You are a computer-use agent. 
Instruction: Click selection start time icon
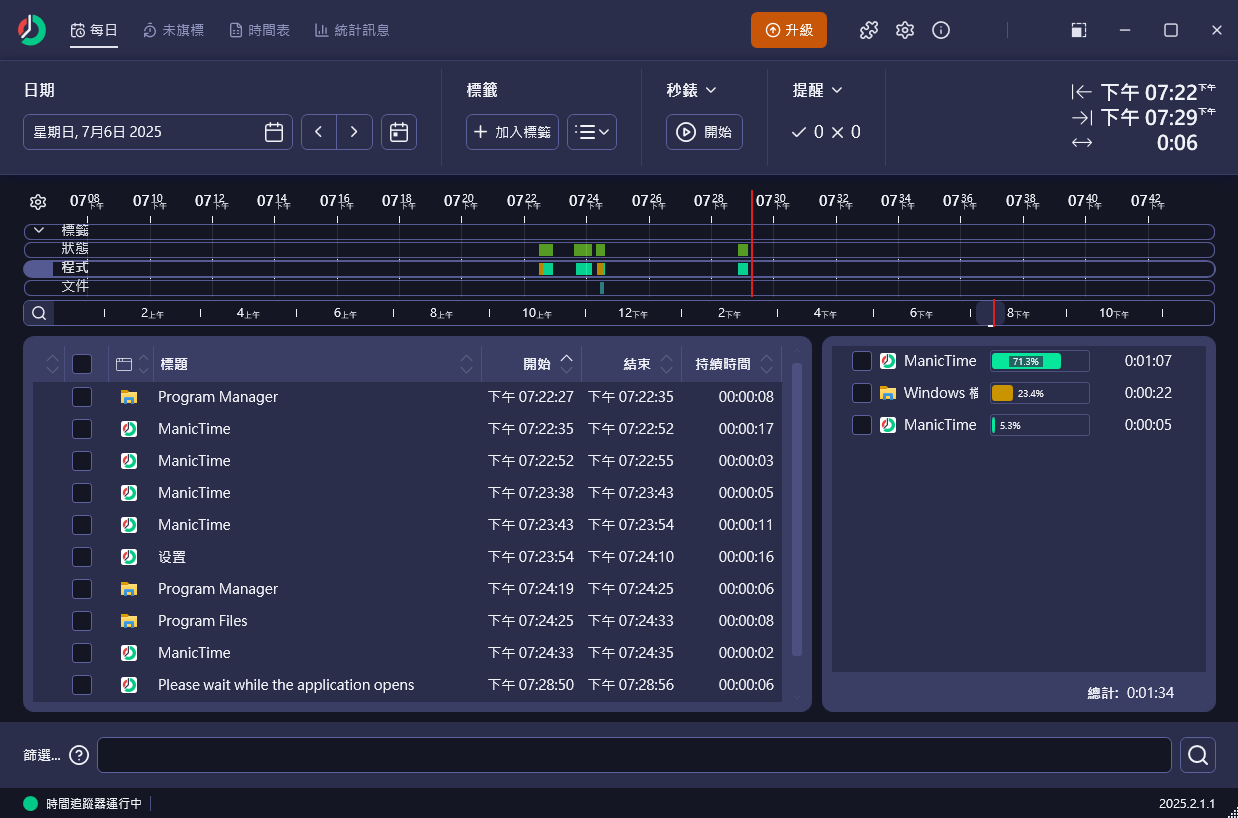(x=1081, y=92)
